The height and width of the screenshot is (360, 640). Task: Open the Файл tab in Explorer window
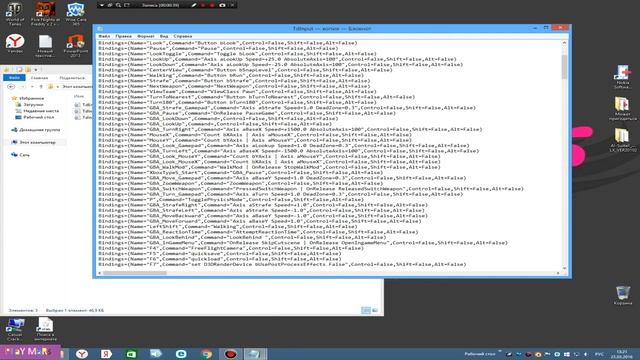[x=14, y=78]
